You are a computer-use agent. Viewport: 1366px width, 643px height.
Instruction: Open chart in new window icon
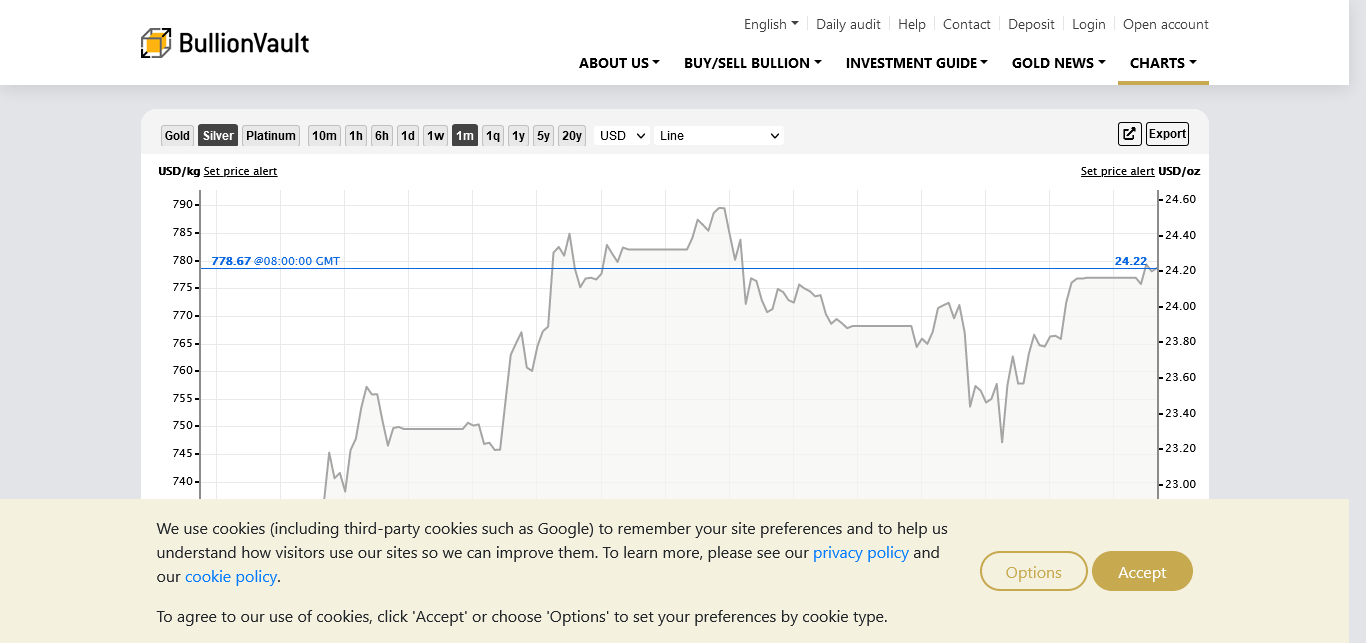(x=1129, y=134)
